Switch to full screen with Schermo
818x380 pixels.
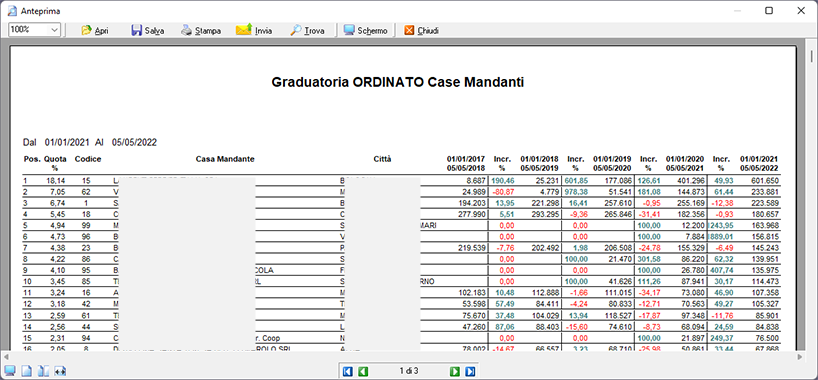tap(365, 30)
